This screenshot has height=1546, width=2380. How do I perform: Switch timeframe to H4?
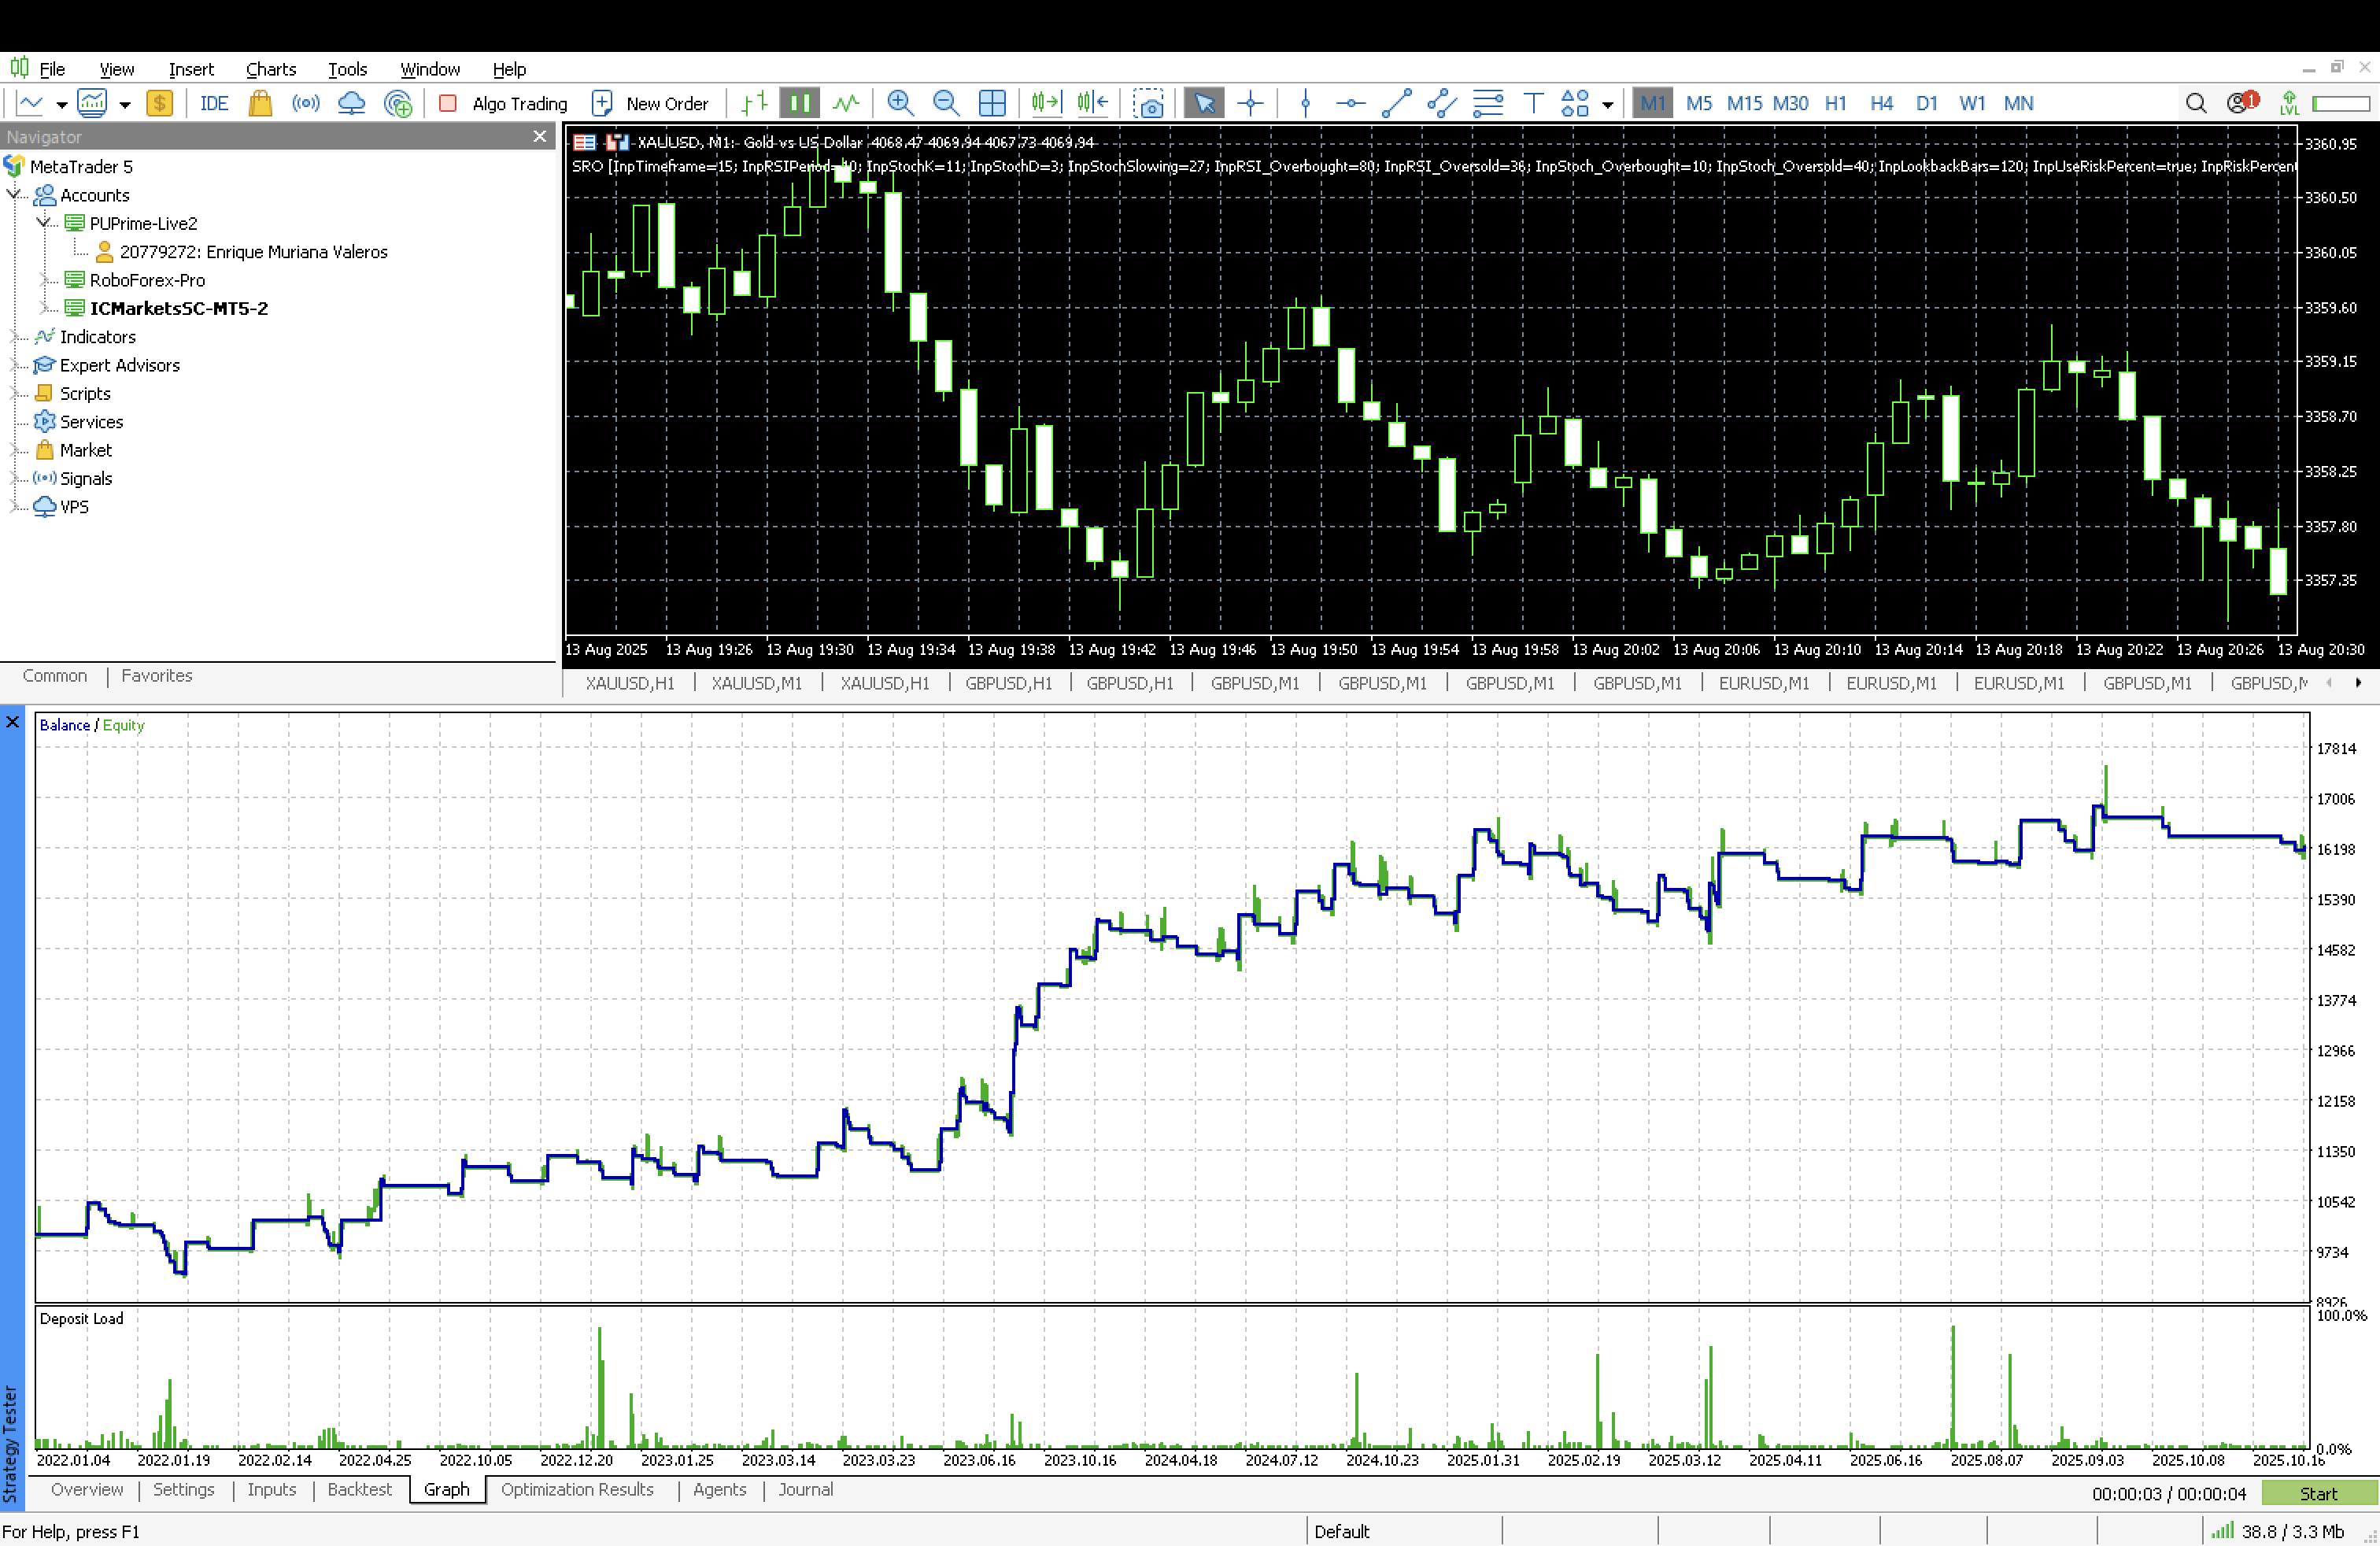1881,103
